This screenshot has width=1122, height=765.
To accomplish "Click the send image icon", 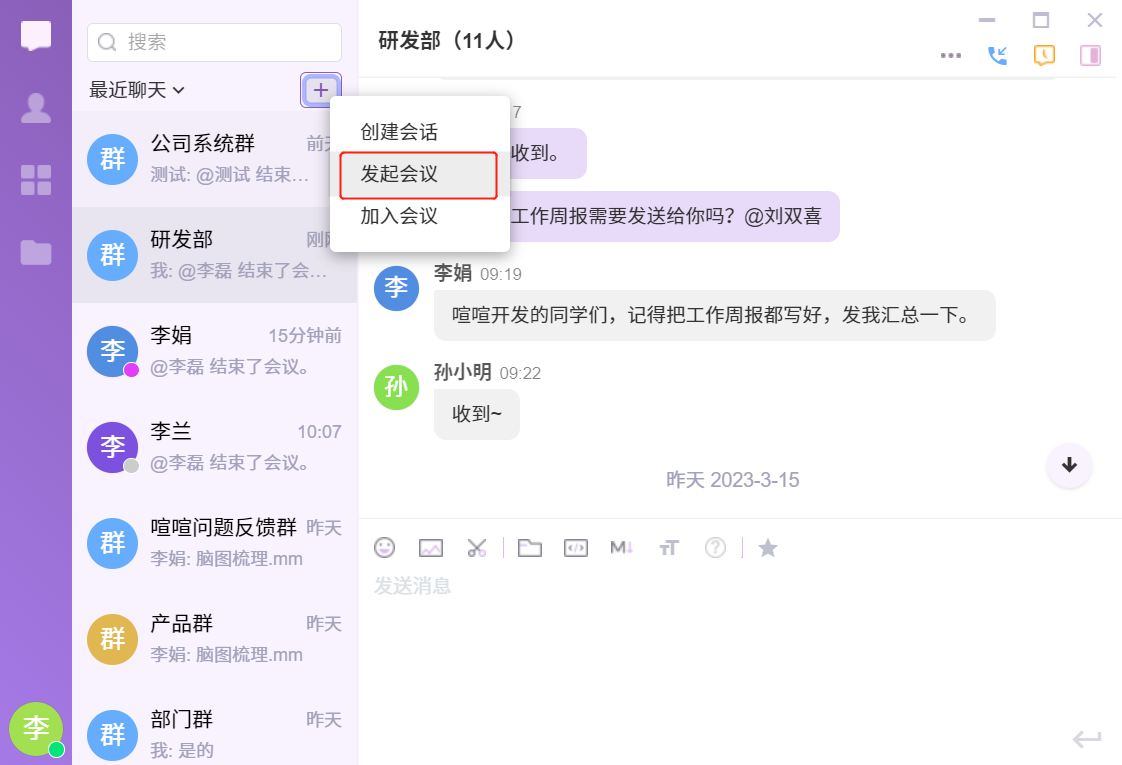I will tap(431, 547).
